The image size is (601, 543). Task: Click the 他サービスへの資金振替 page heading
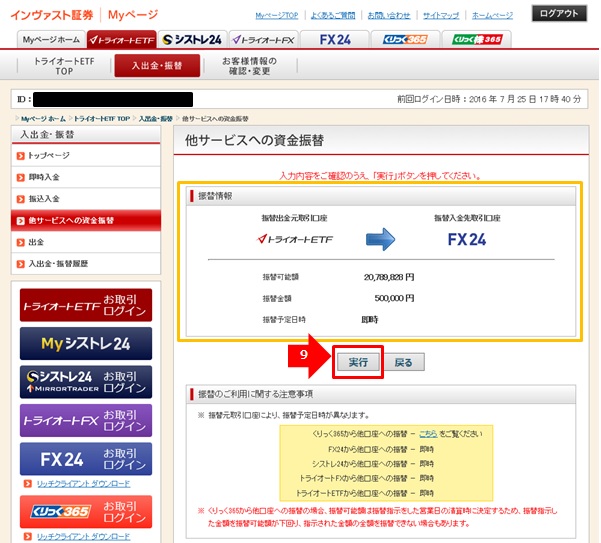pyautogui.click(x=255, y=140)
